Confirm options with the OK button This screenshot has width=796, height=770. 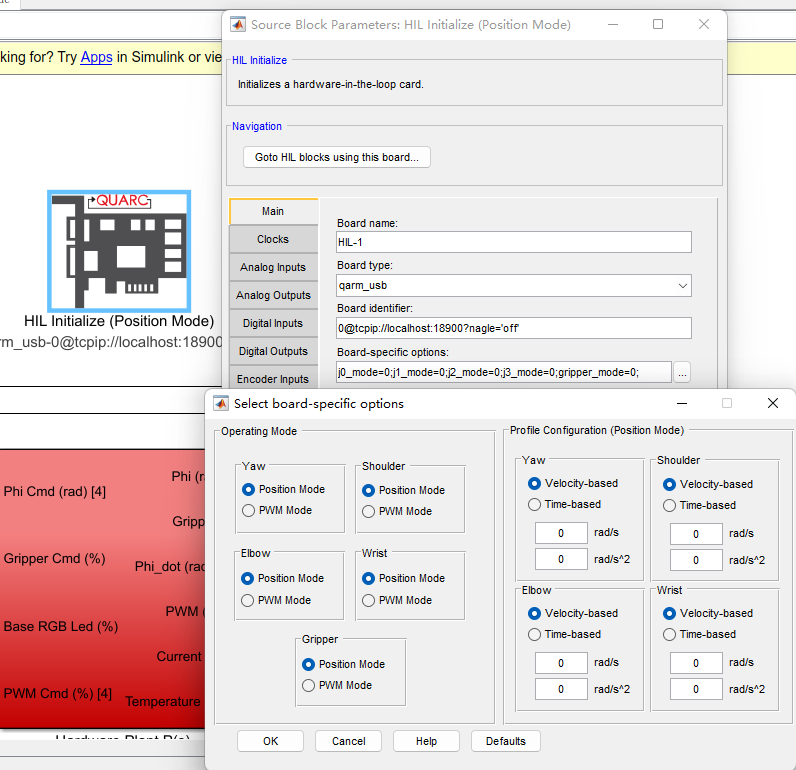270,741
